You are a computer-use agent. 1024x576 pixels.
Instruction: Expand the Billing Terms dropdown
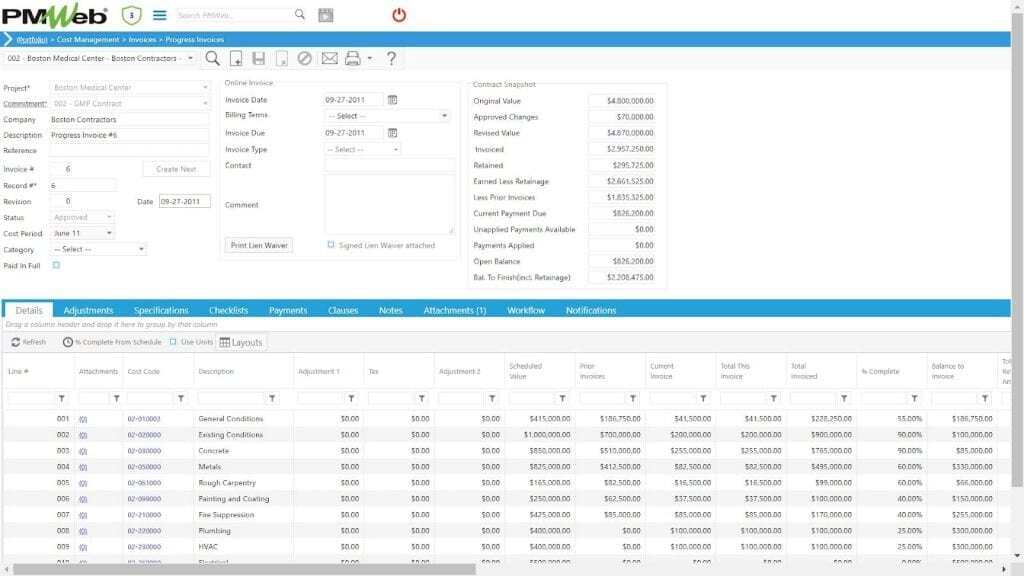pyautogui.click(x=388, y=116)
